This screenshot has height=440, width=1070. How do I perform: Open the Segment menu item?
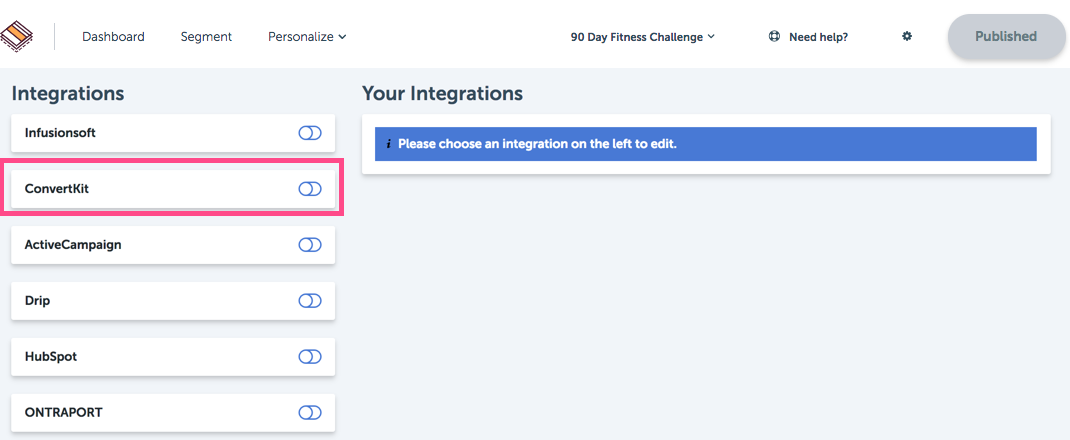pyautogui.click(x=206, y=37)
